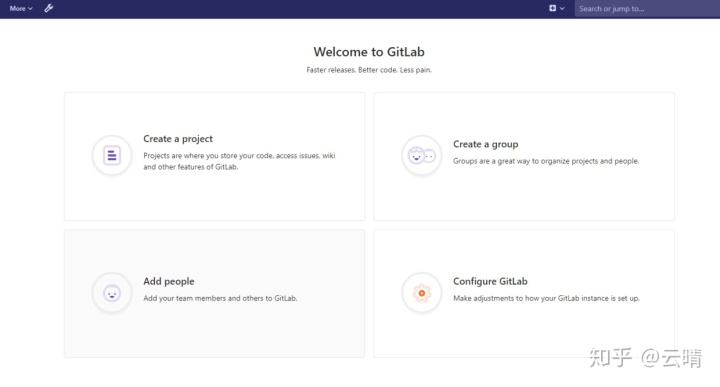Image resolution: width=720 pixels, height=387 pixels.
Task: Click the Create a group faces icon
Action: (422, 155)
